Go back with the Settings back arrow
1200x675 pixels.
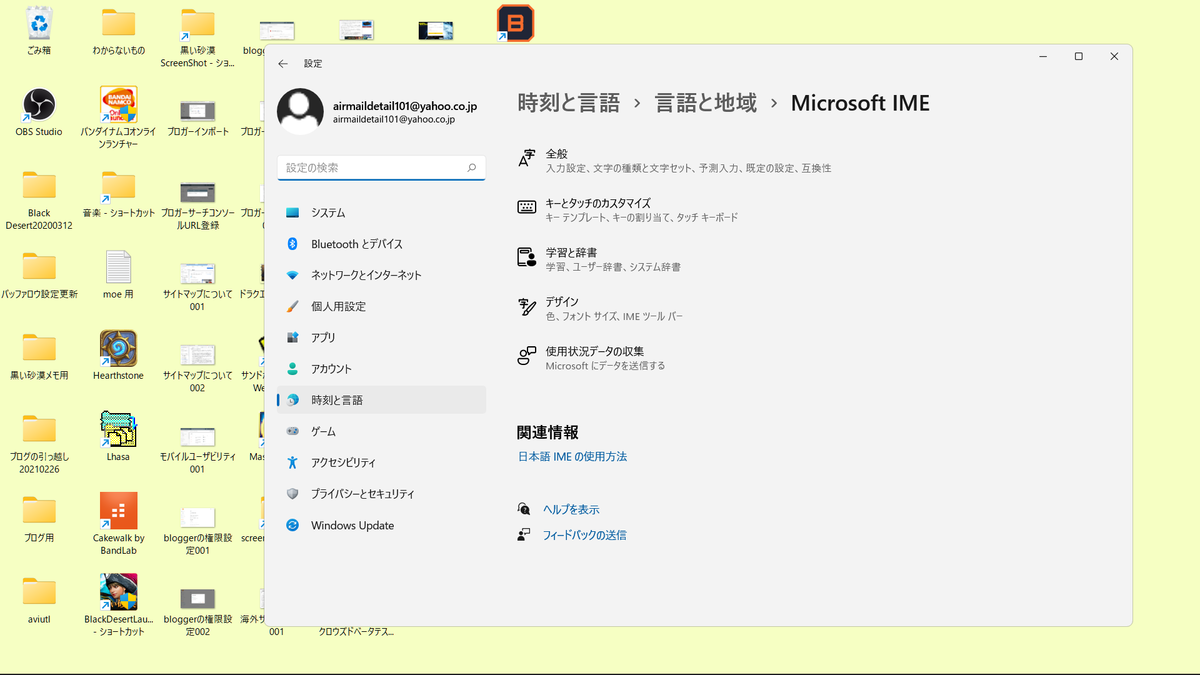pyautogui.click(x=283, y=63)
